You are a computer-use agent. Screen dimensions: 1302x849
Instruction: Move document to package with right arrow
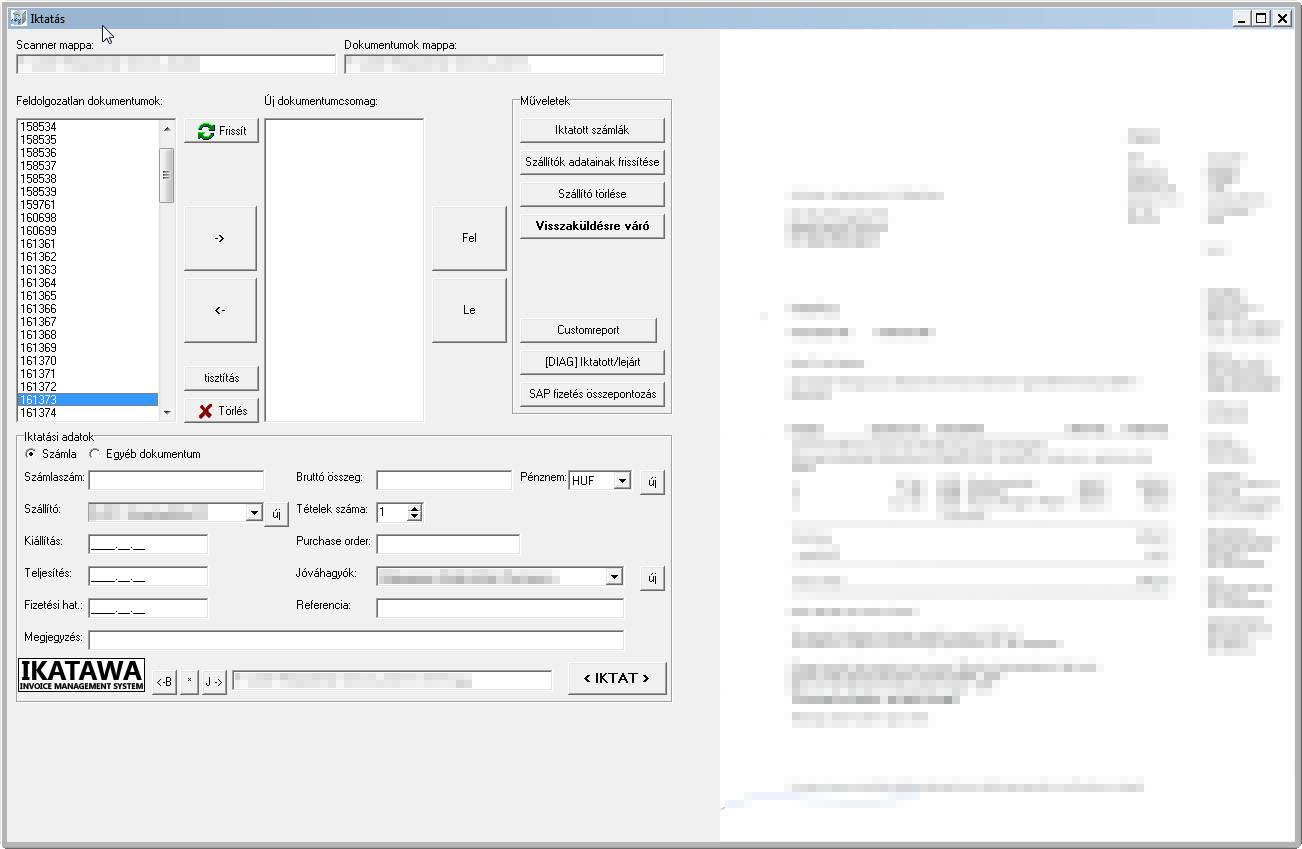[x=220, y=238]
